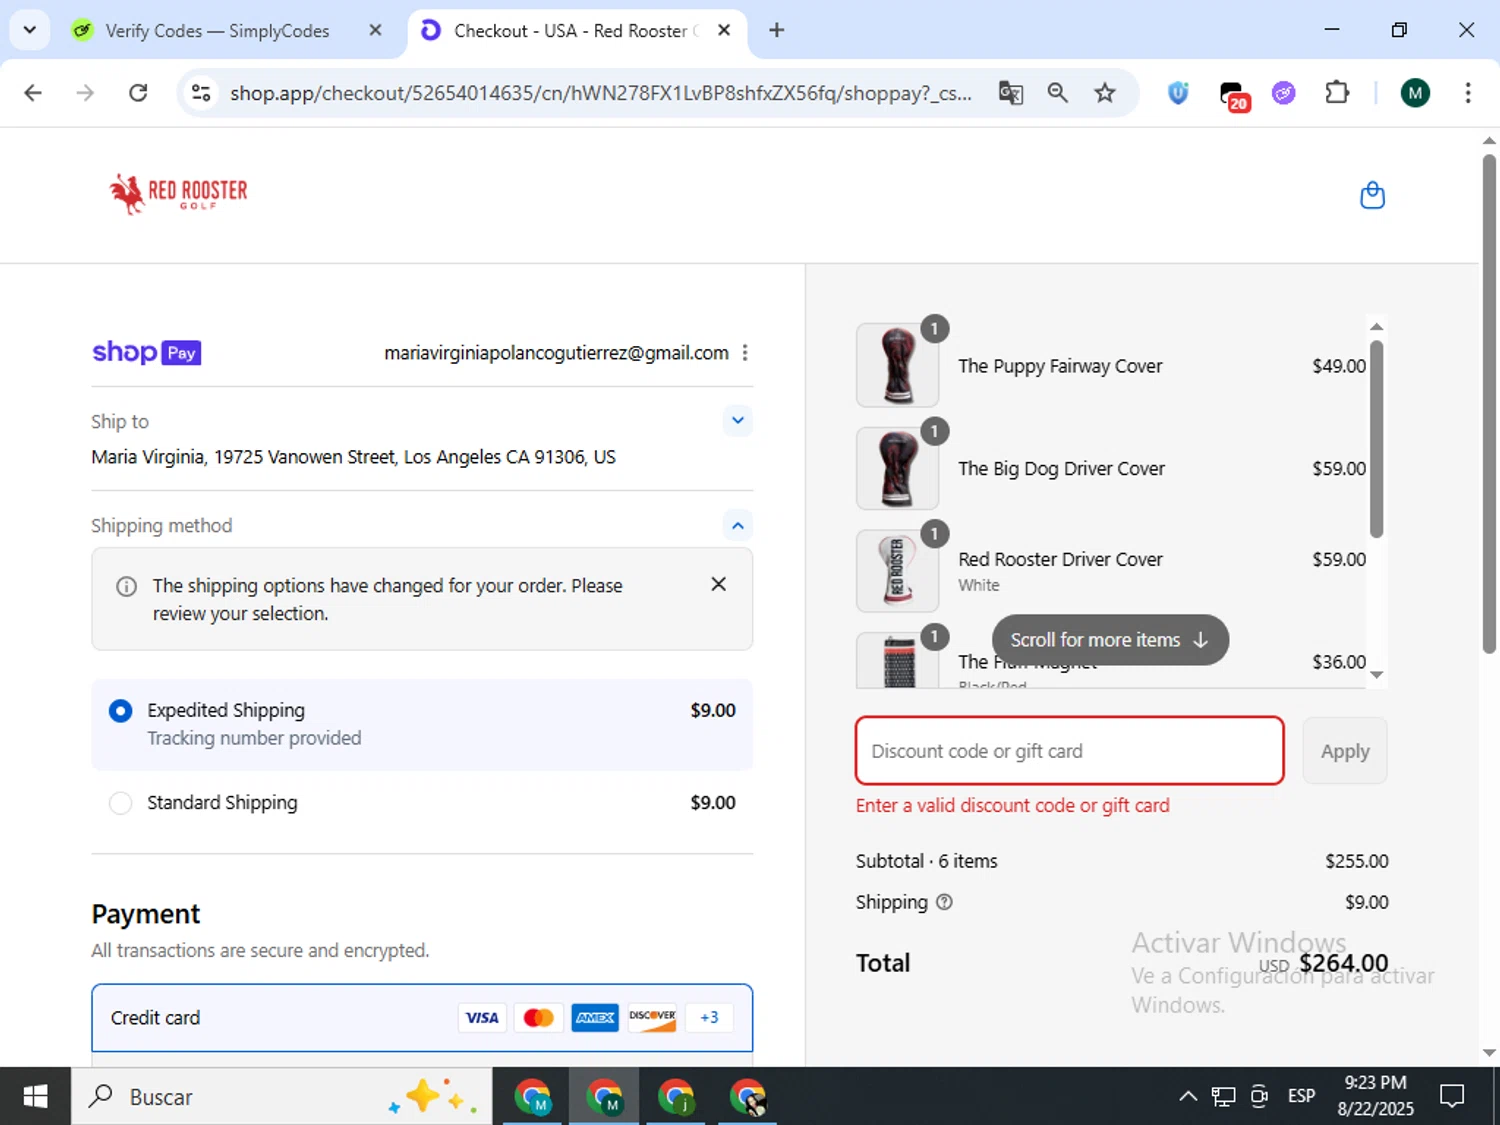The image size is (1500, 1125).
Task: Click the item list scroll down arrow
Action: pyautogui.click(x=1376, y=675)
